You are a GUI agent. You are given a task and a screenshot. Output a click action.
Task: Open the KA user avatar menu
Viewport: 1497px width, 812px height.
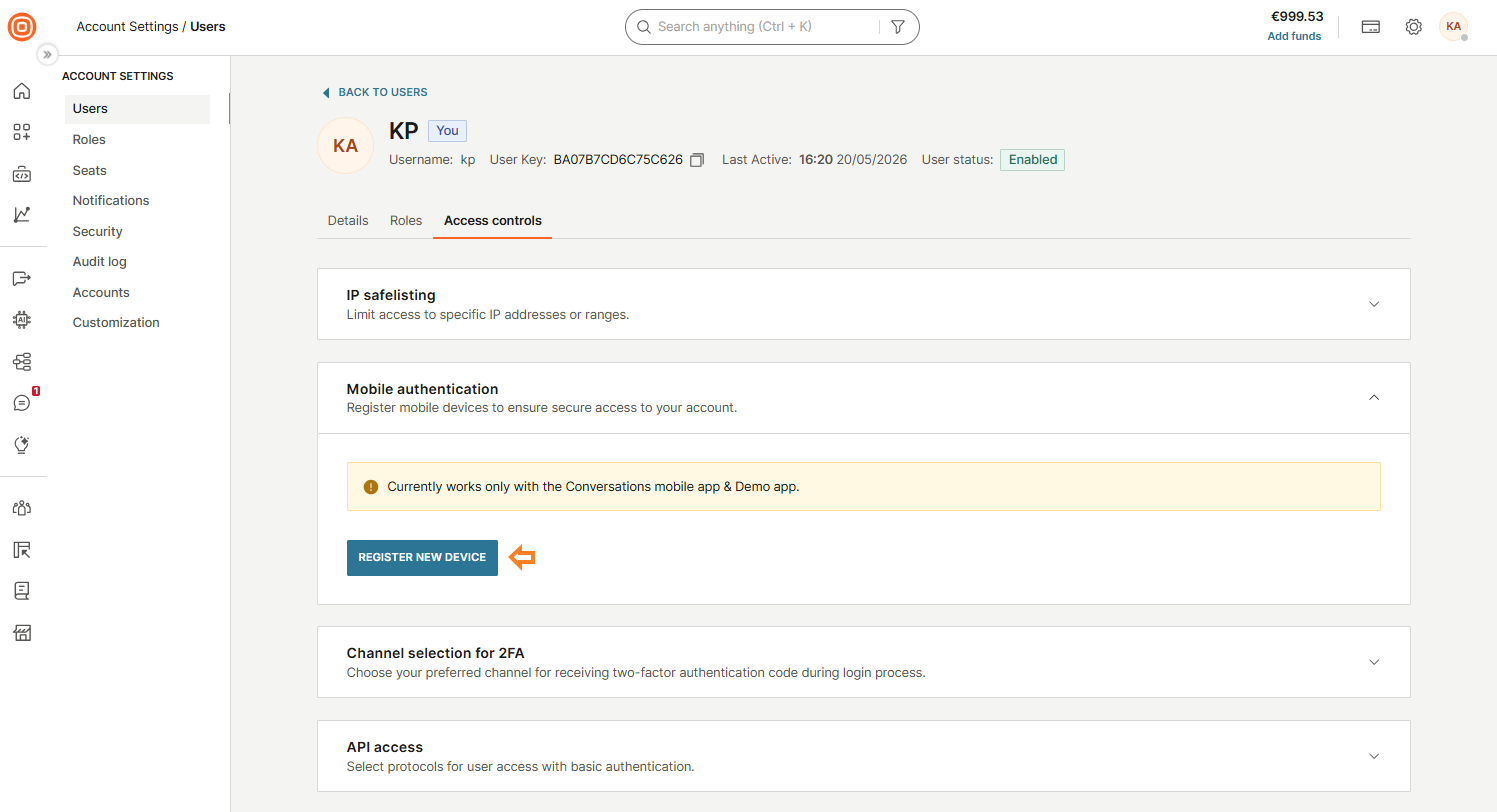(x=1453, y=27)
